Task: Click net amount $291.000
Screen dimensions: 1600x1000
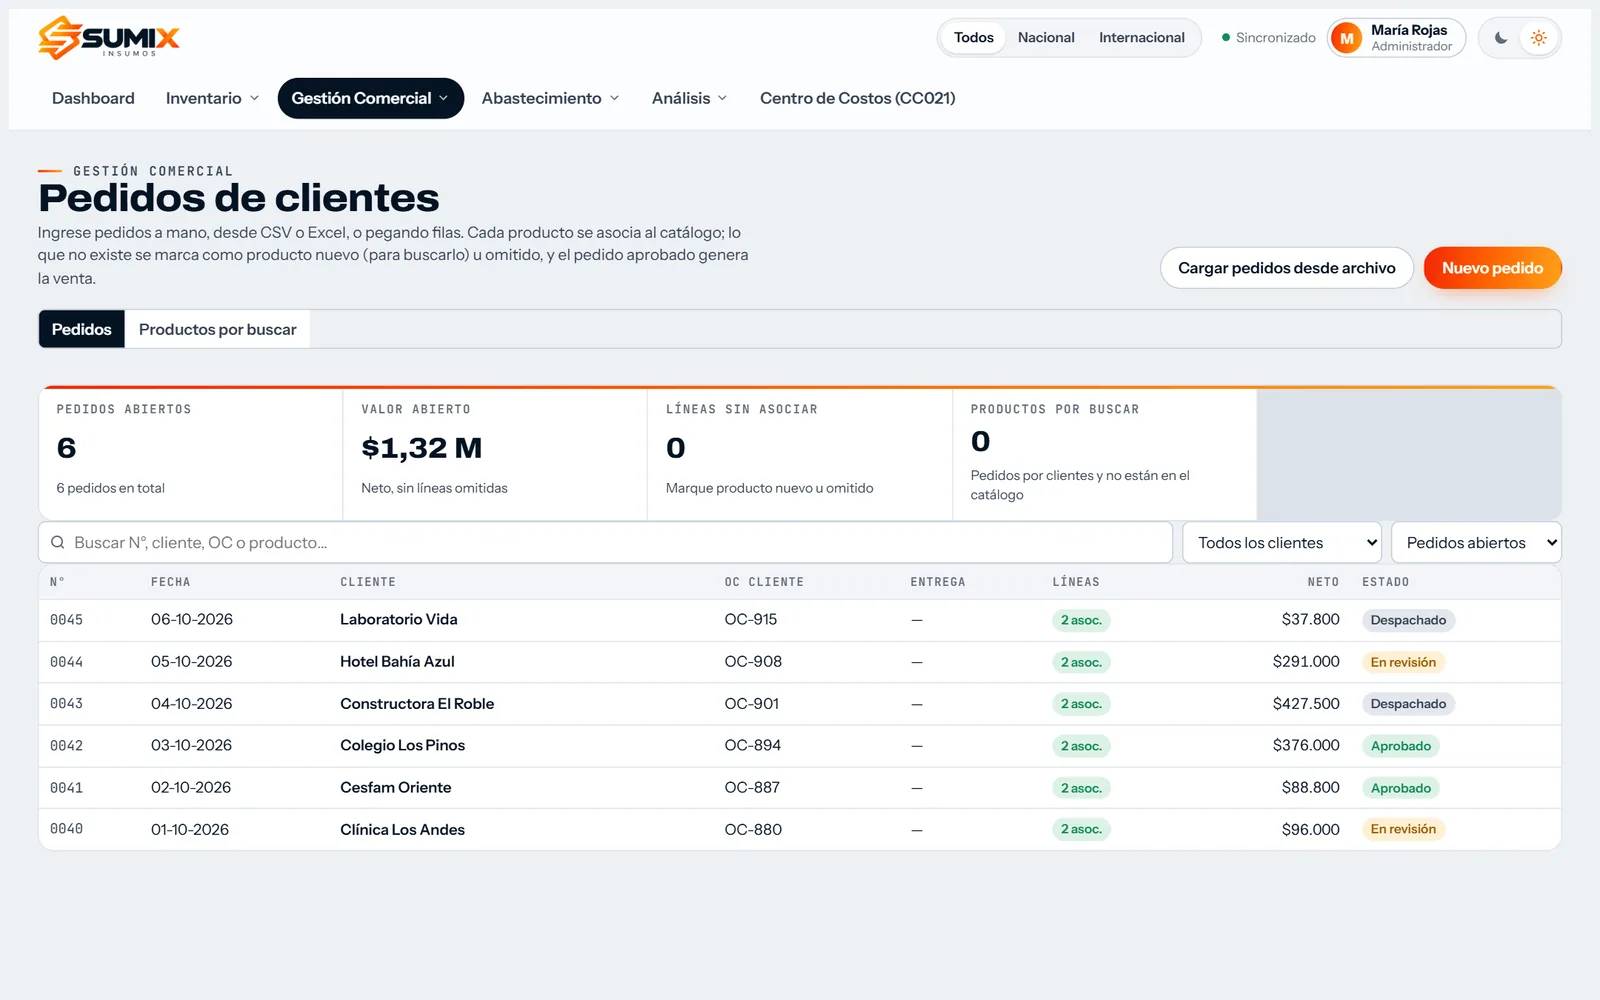Action: pos(1306,662)
